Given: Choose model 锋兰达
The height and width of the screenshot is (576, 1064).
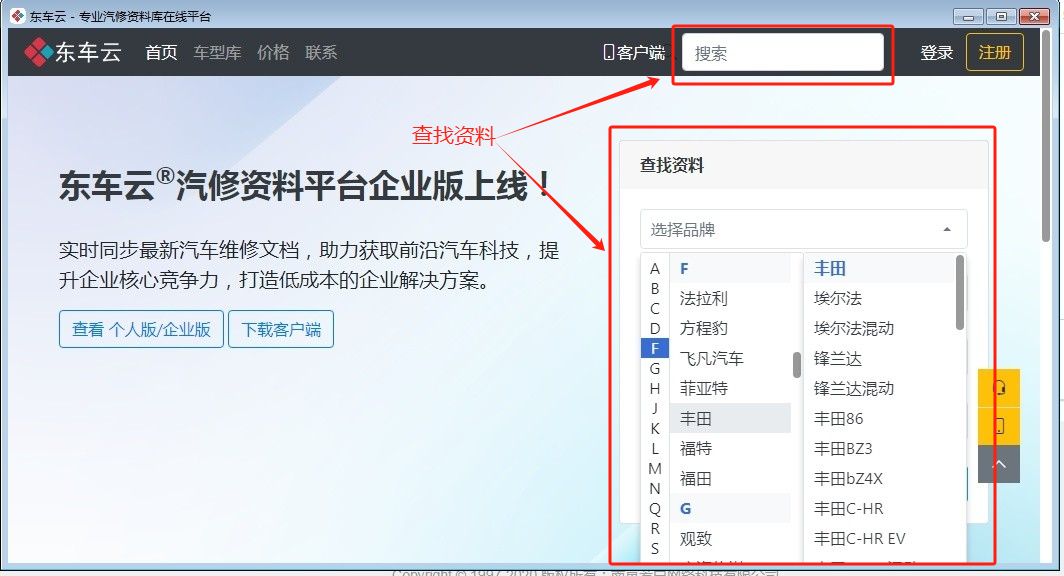Looking at the screenshot, I should coord(879,358).
